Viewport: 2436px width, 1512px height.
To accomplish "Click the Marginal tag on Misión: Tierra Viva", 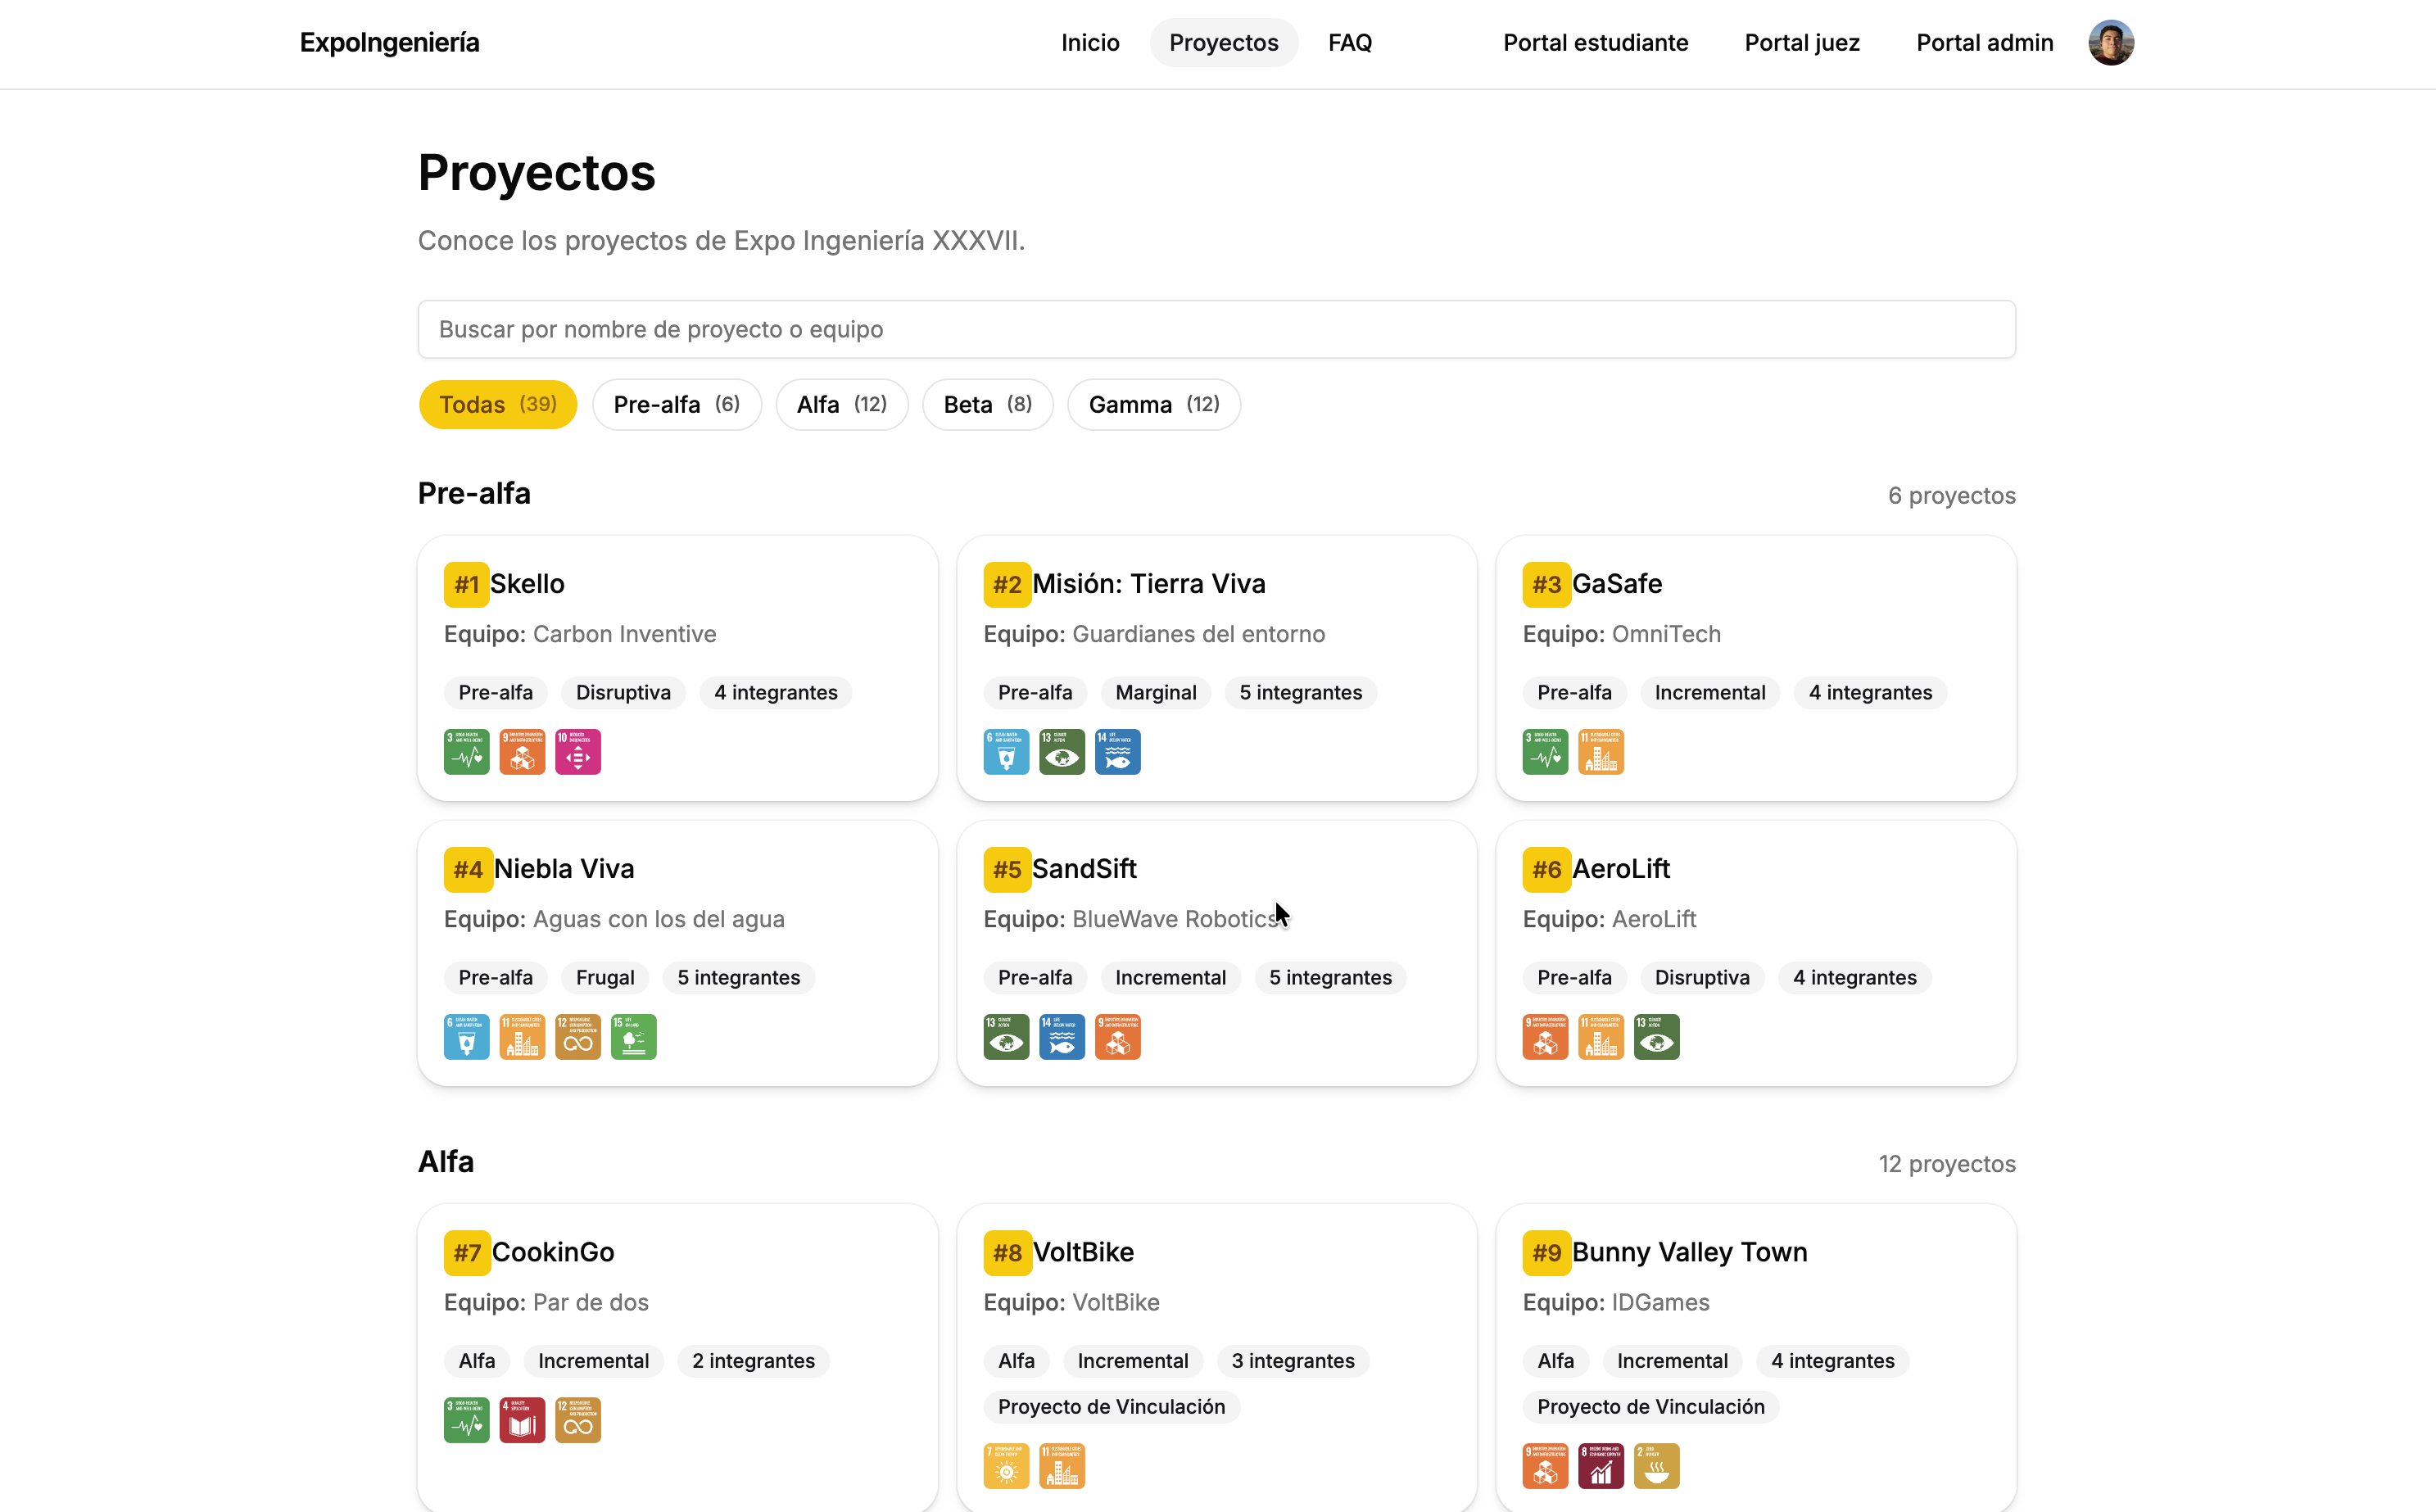I will pos(1156,692).
